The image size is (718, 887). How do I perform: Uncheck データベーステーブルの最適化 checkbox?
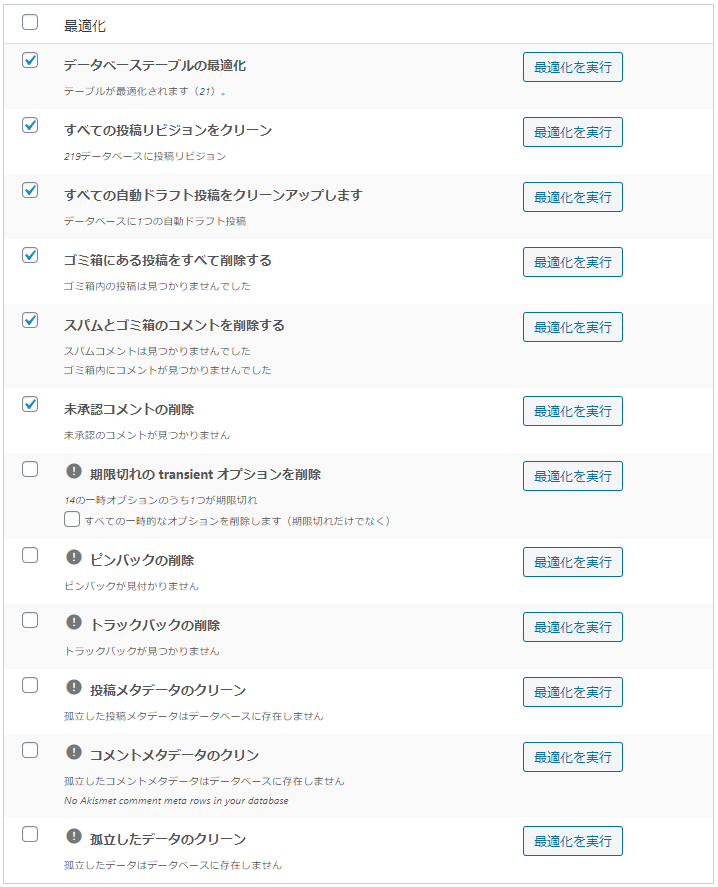pos(30,60)
